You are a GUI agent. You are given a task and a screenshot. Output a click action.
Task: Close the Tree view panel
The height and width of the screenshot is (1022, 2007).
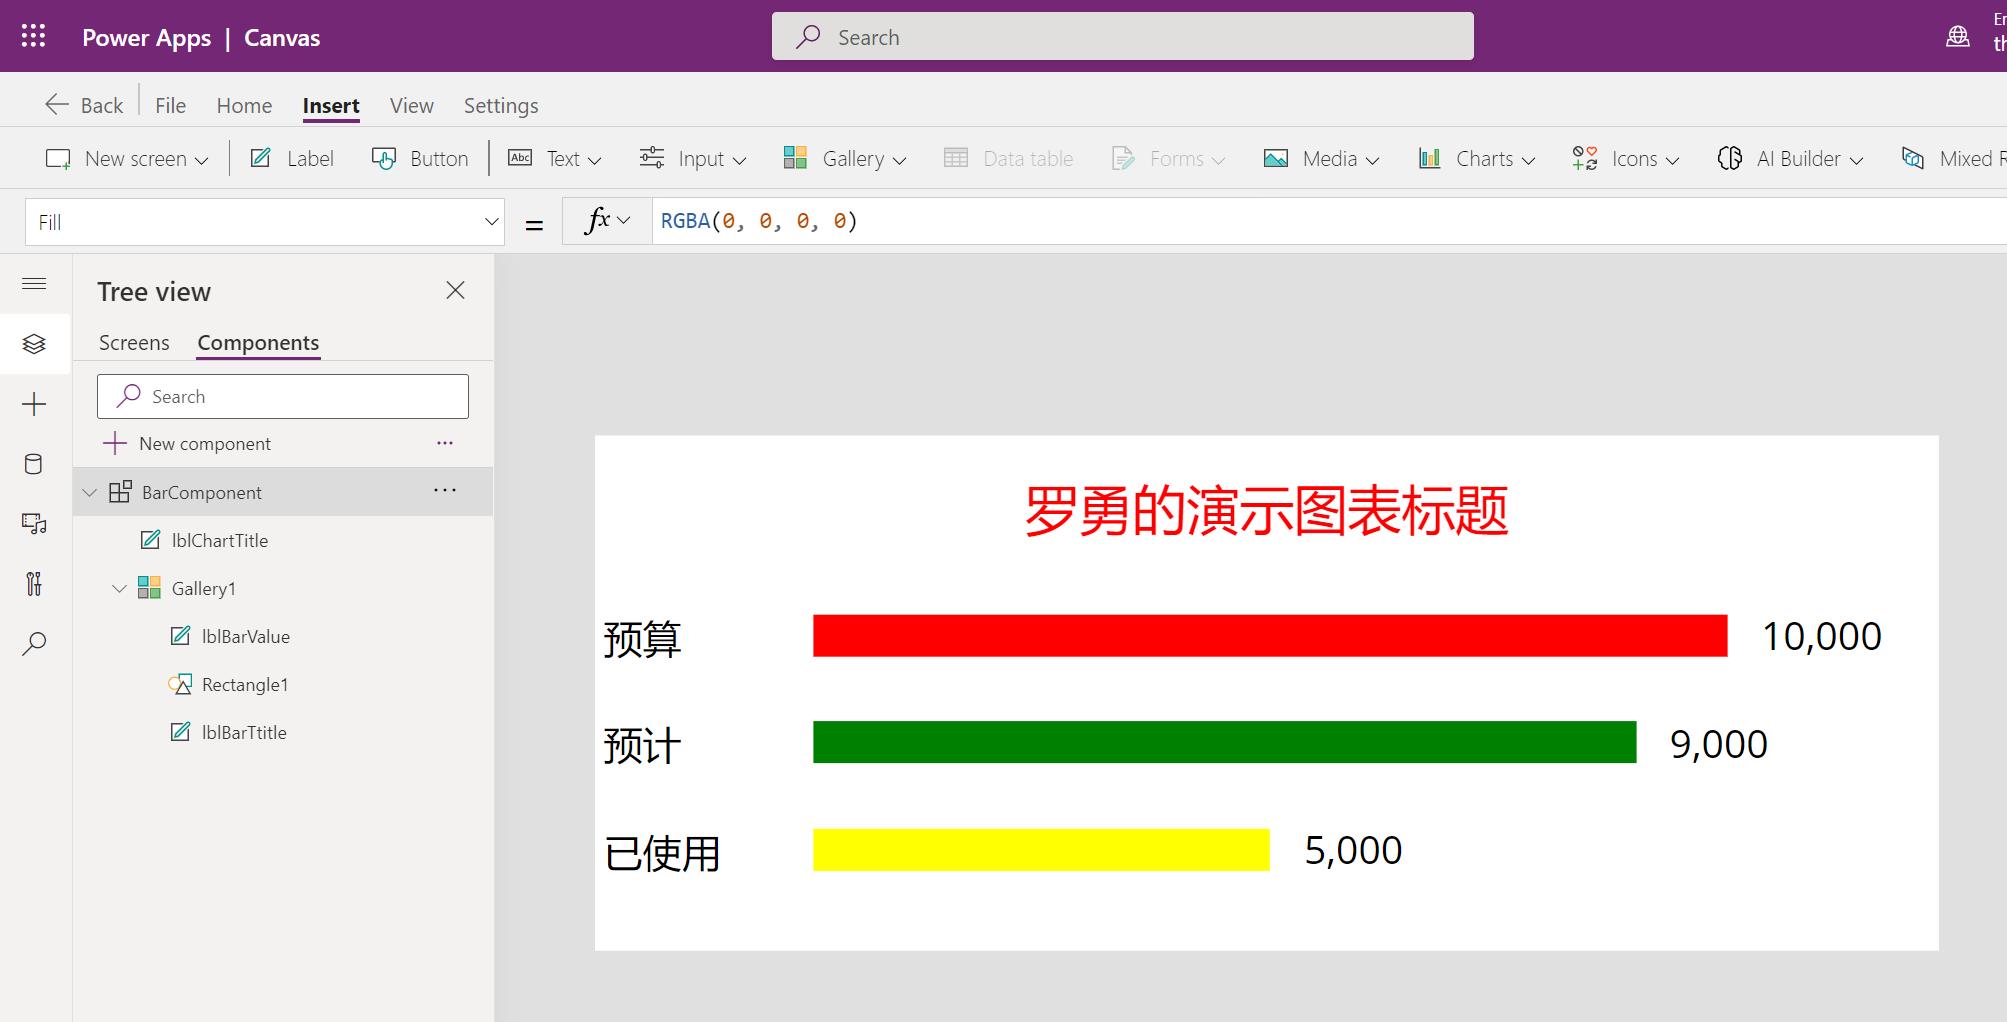click(455, 290)
